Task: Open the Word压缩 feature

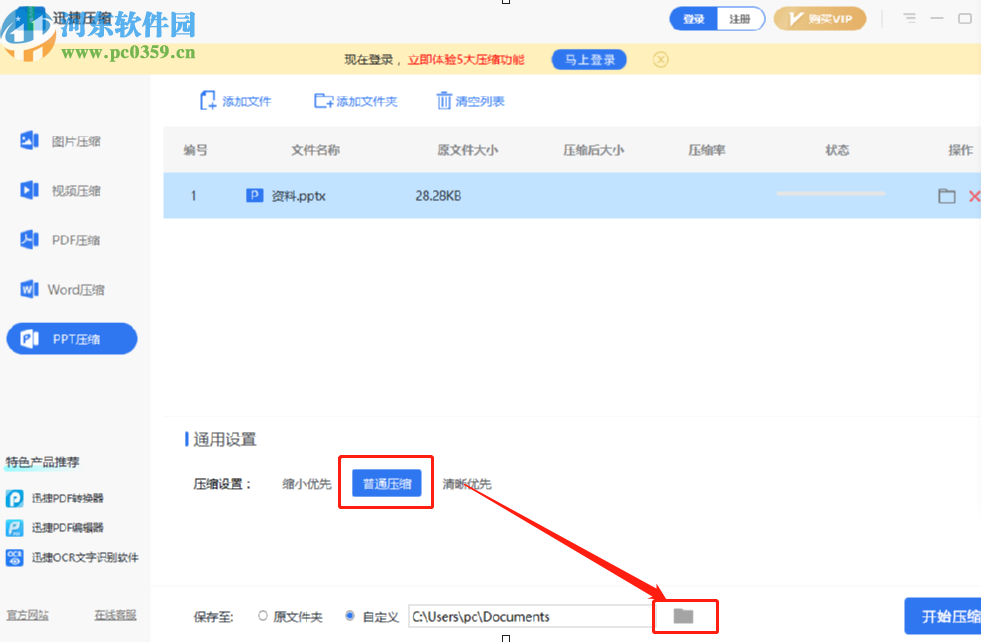Action: pos(71,289)
